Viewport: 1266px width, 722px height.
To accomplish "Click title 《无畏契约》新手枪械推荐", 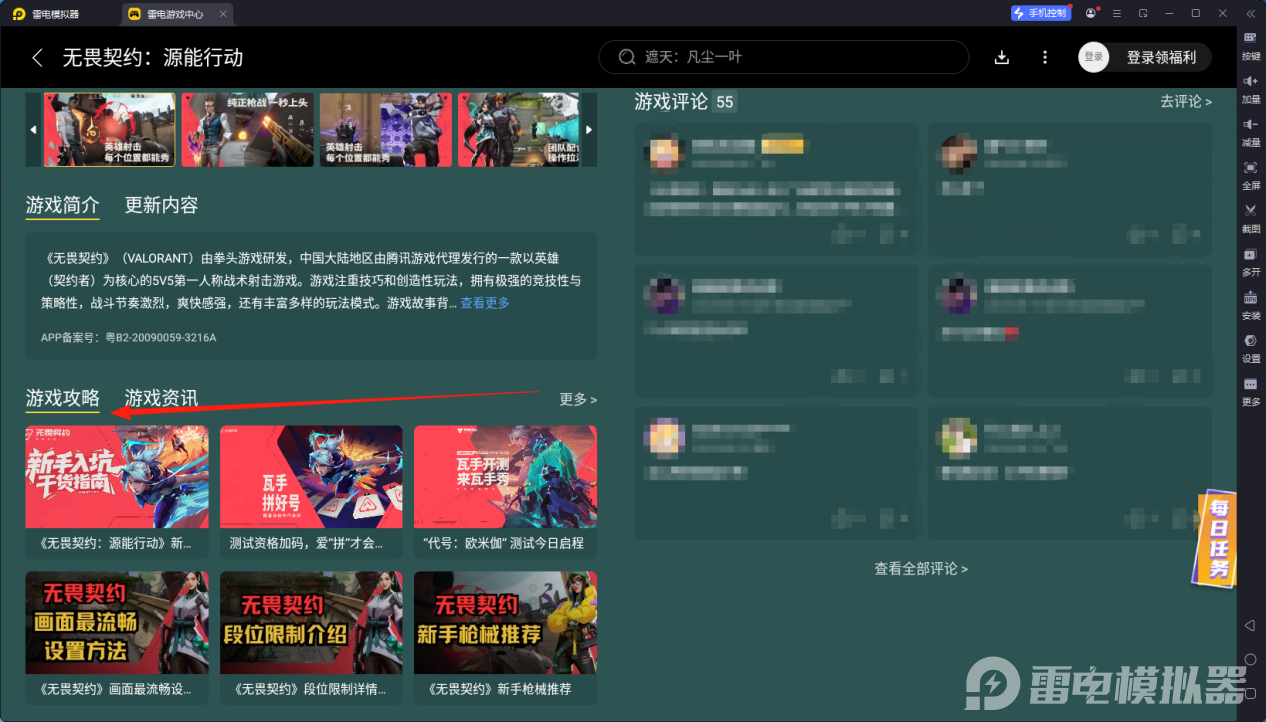I will coord(498,689).
